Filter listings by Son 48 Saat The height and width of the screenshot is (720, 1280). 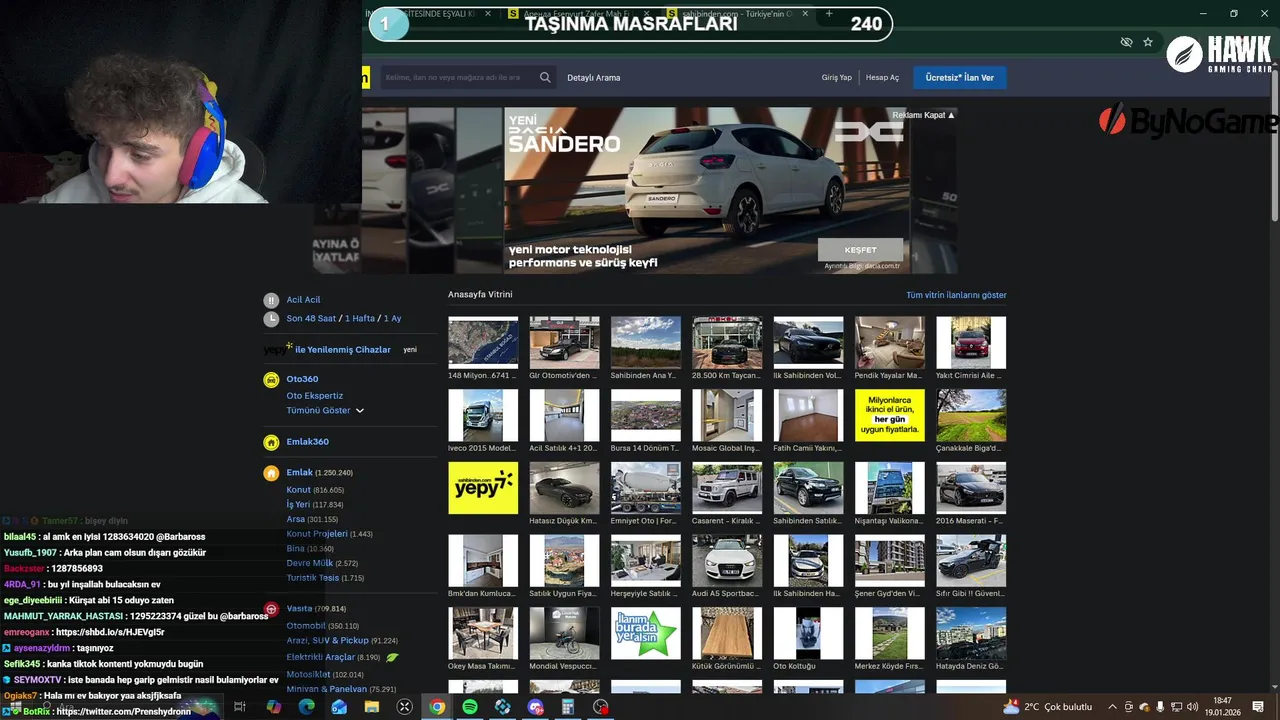point(311,319)
